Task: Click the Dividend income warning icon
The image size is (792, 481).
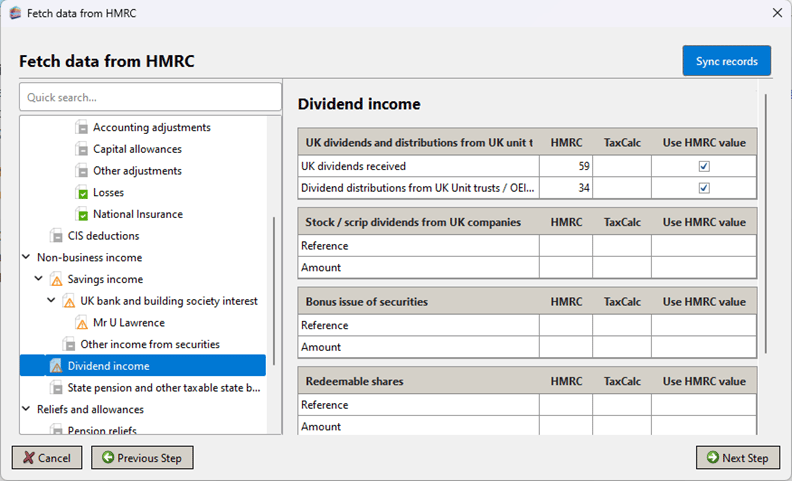Action: [56, 366]
